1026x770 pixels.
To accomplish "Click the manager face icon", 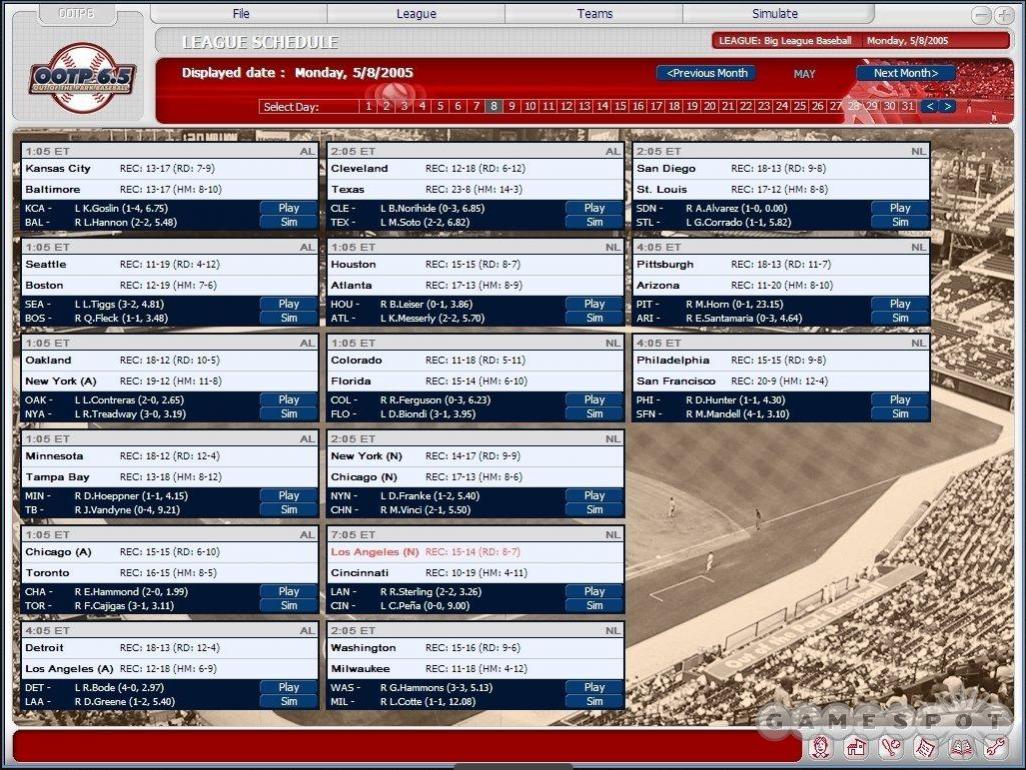I will [x=821, y=746].
